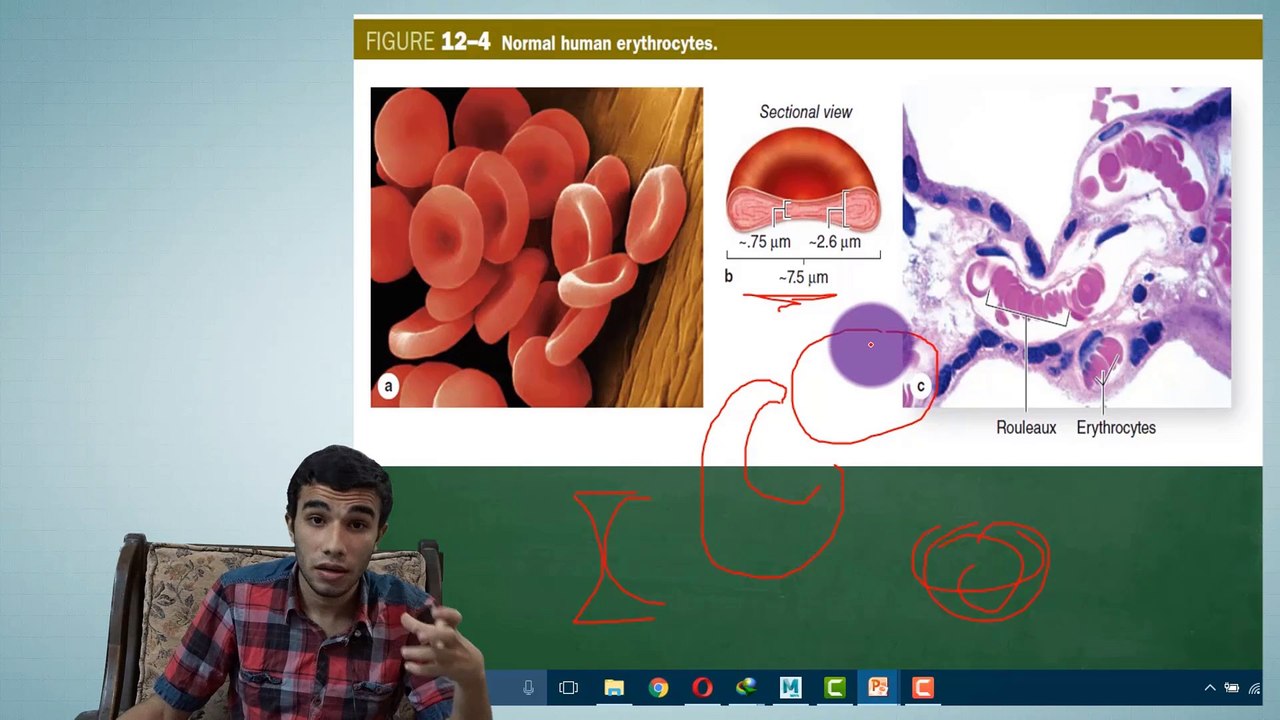Screen dimensions: 1280x720
Task: Open Task View from the taskbar
Action: pos(568,688)
